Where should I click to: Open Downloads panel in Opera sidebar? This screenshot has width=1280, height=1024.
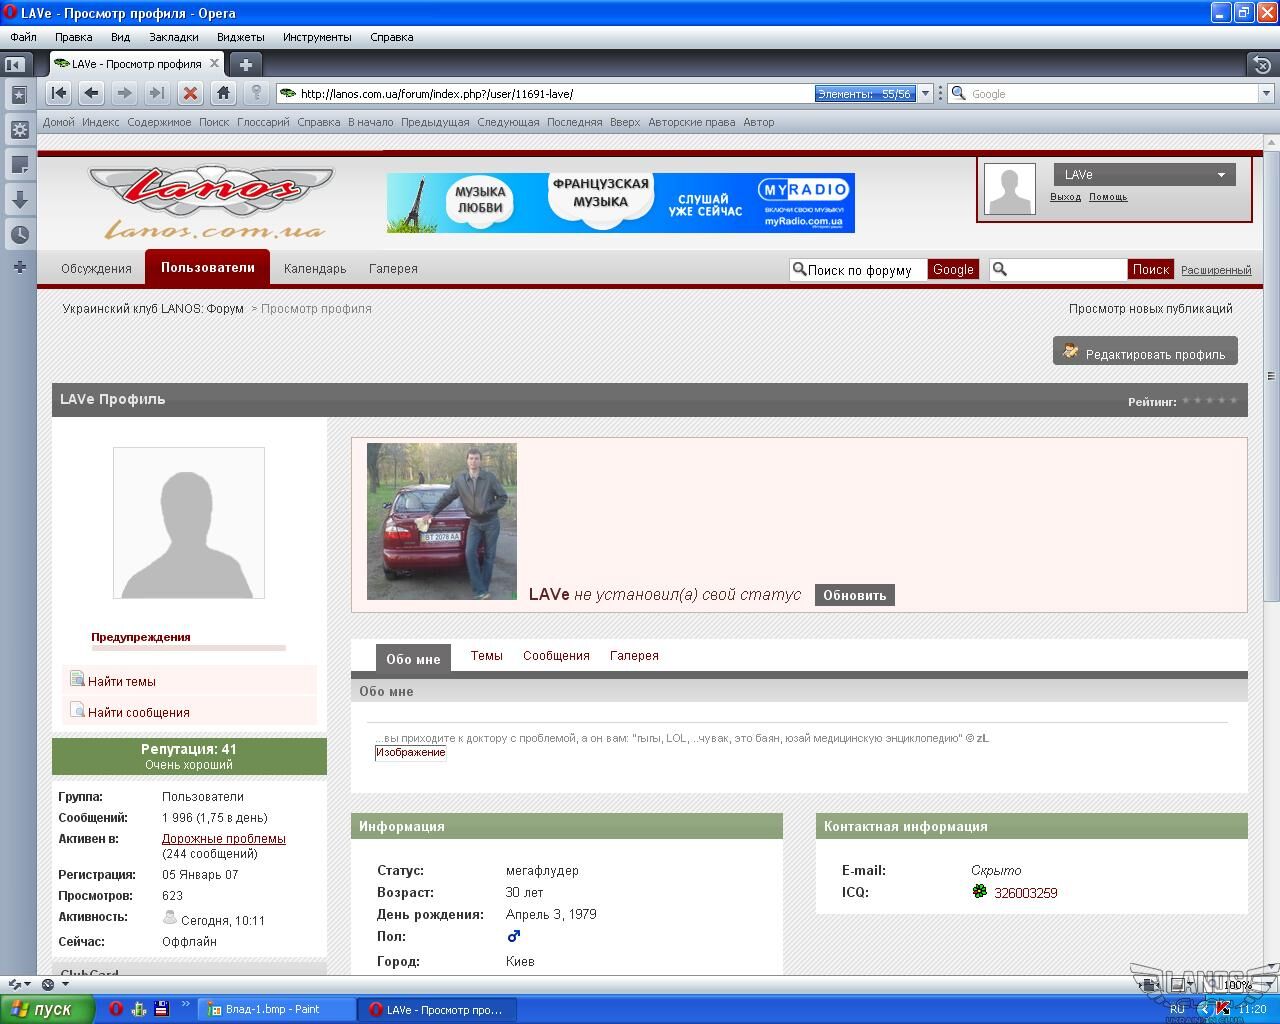coord(19,200)
